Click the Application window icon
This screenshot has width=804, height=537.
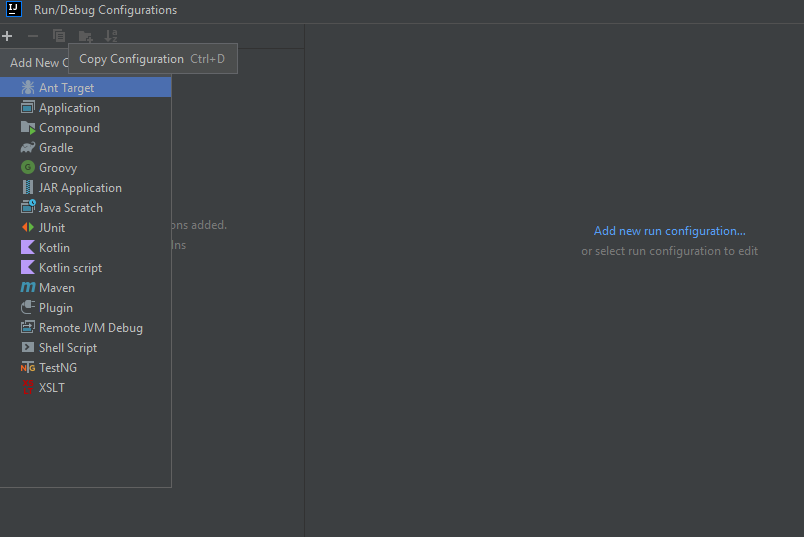click(28, 107)
